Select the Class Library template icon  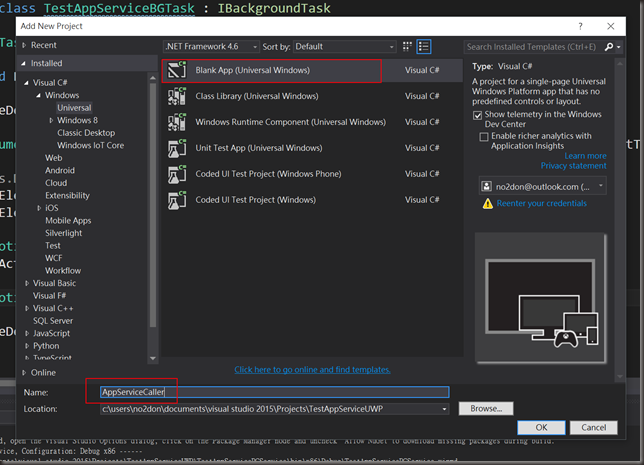point(177,97)
